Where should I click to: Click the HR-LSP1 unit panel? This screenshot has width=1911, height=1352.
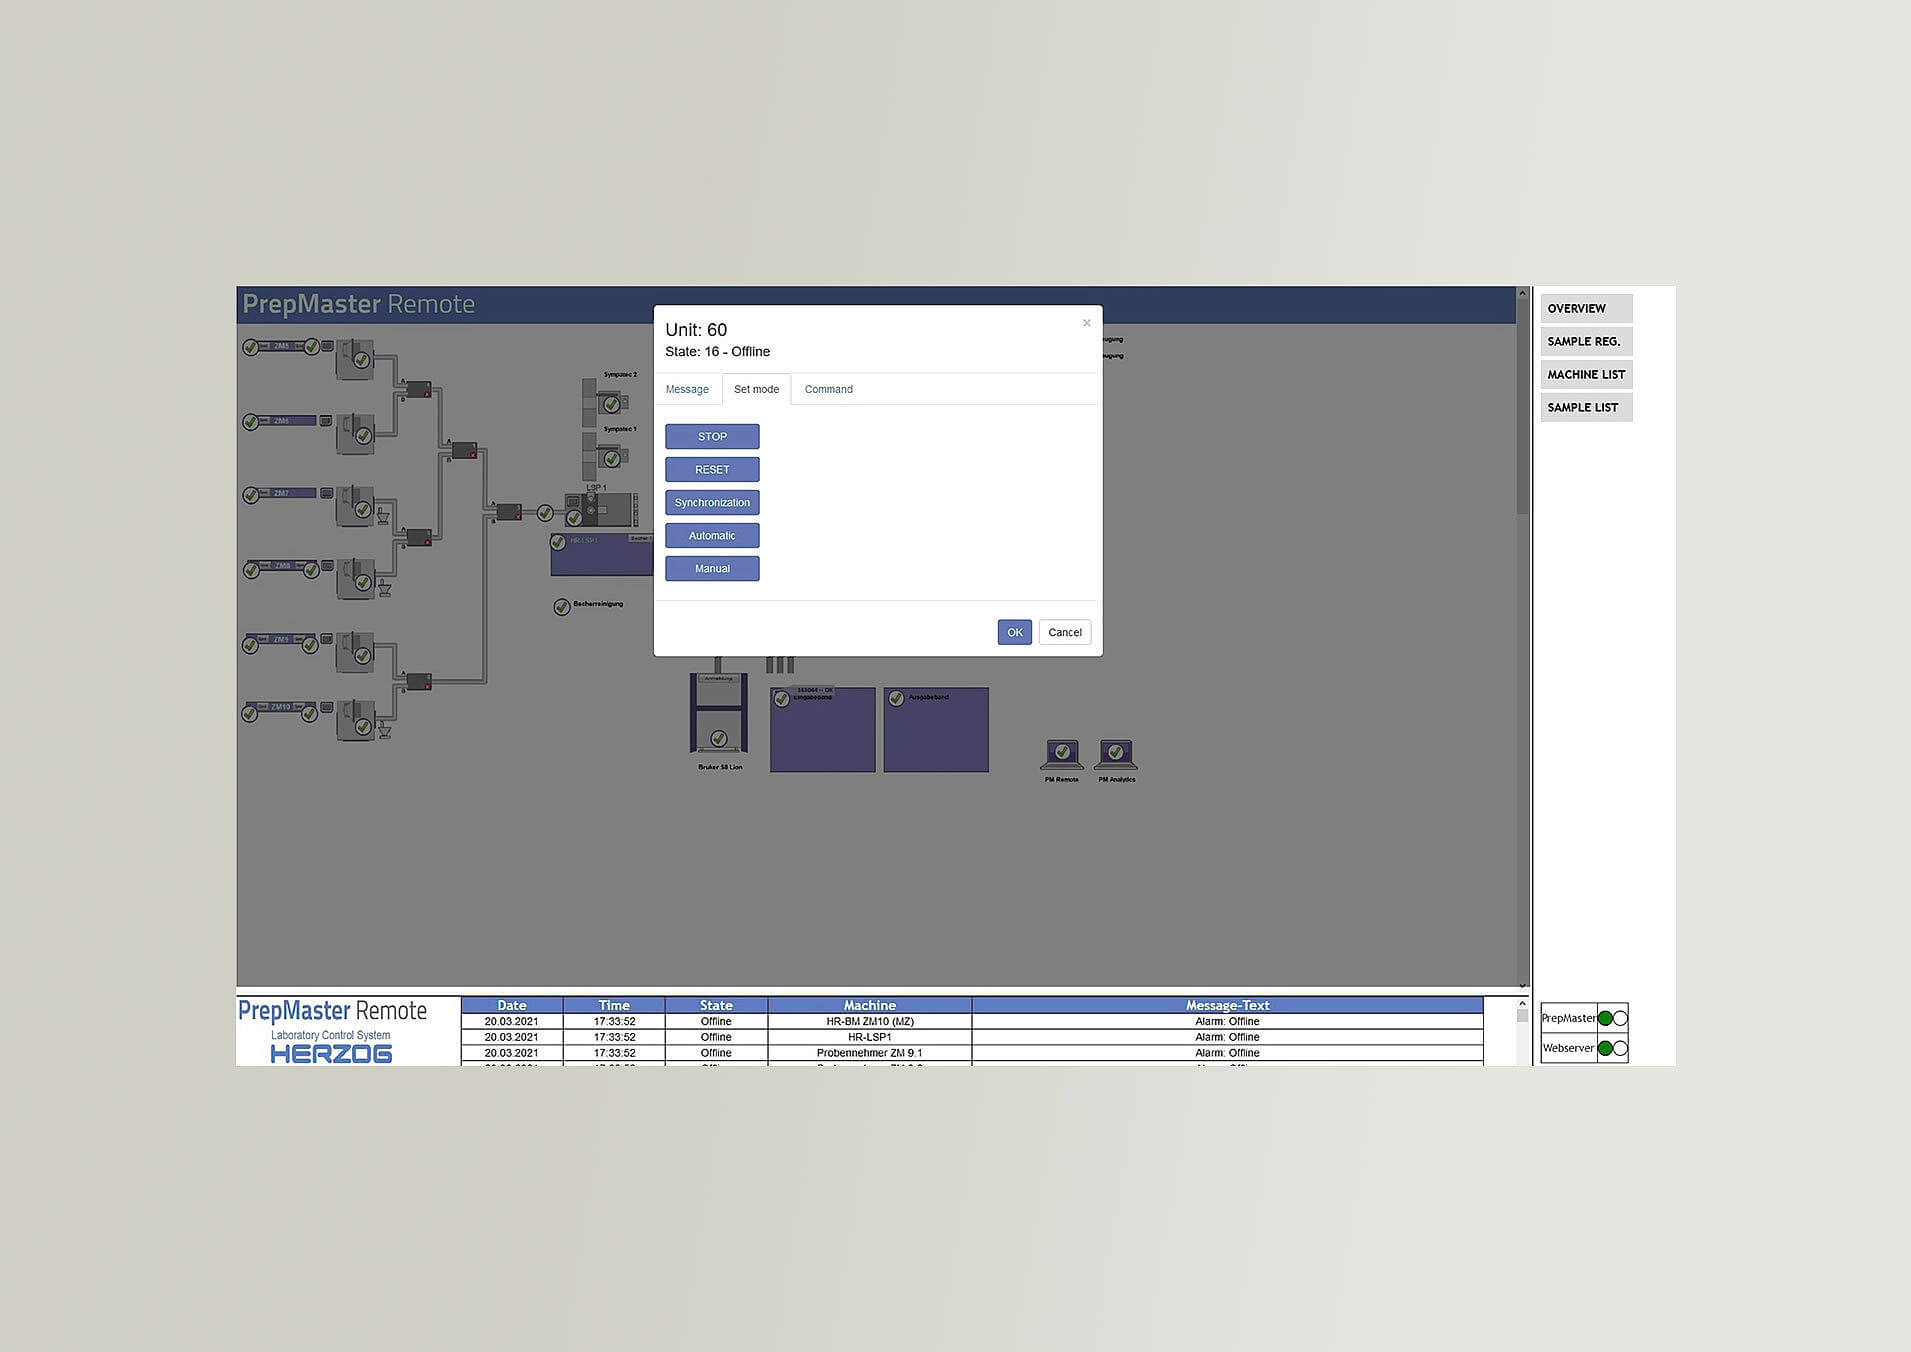[602, 555]
